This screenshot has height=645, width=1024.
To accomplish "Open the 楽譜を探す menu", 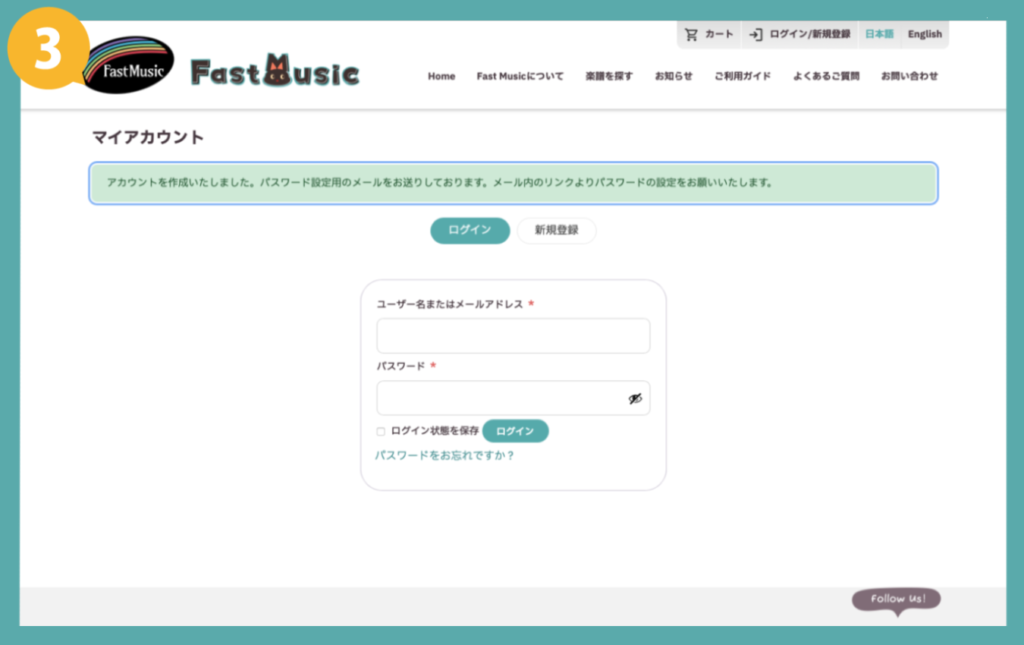I will [x=609, y=77].
